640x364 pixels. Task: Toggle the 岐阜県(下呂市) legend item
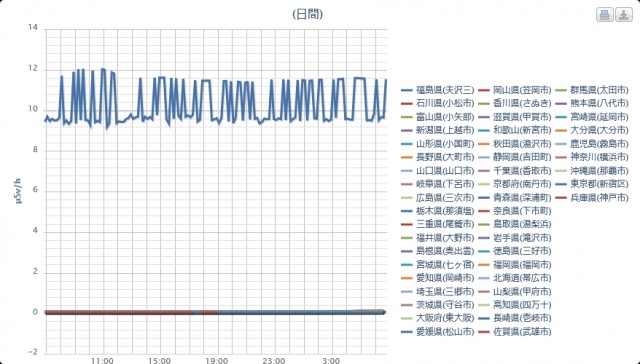point(438,184)
